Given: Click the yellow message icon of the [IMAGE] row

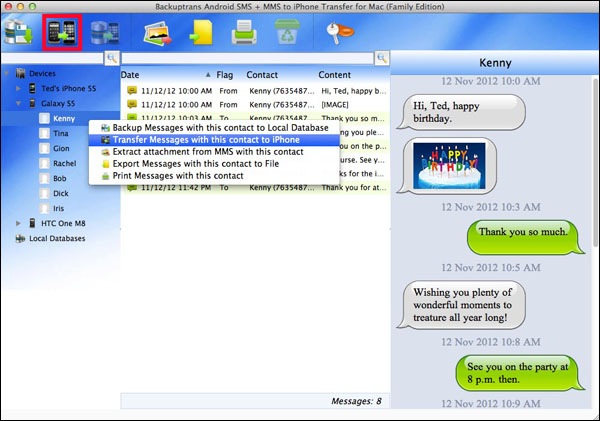Looking at the screenshot, I should pyautogui.click(x=132, y=104).
